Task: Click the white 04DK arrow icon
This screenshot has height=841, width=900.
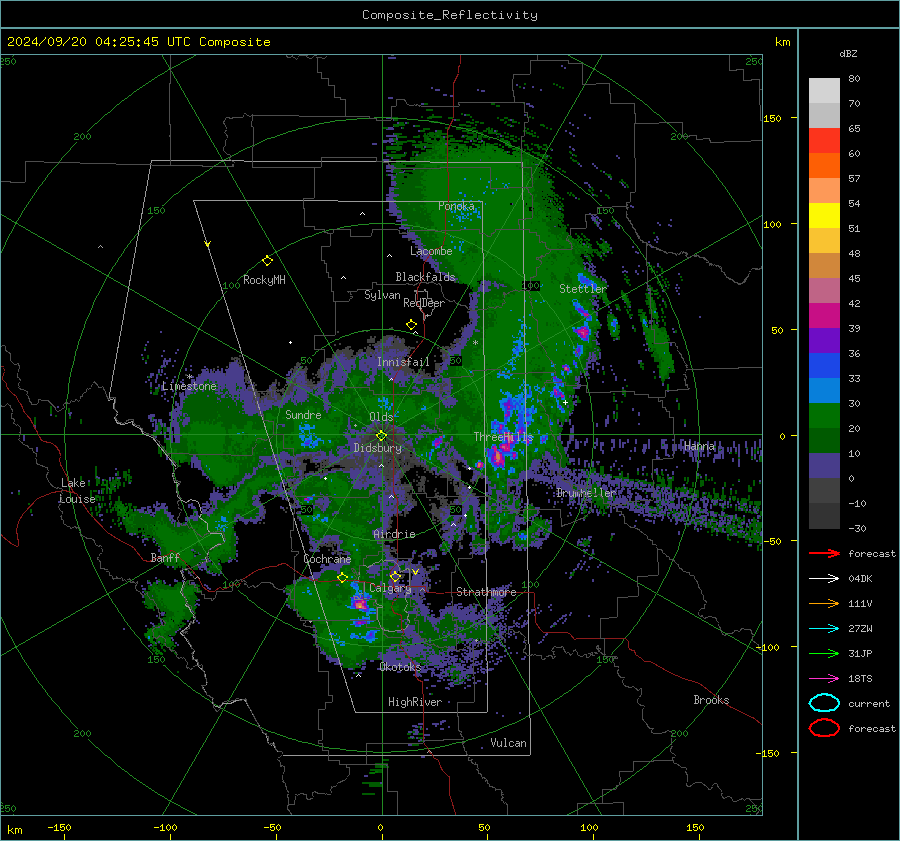Action: tap(824, 579)
